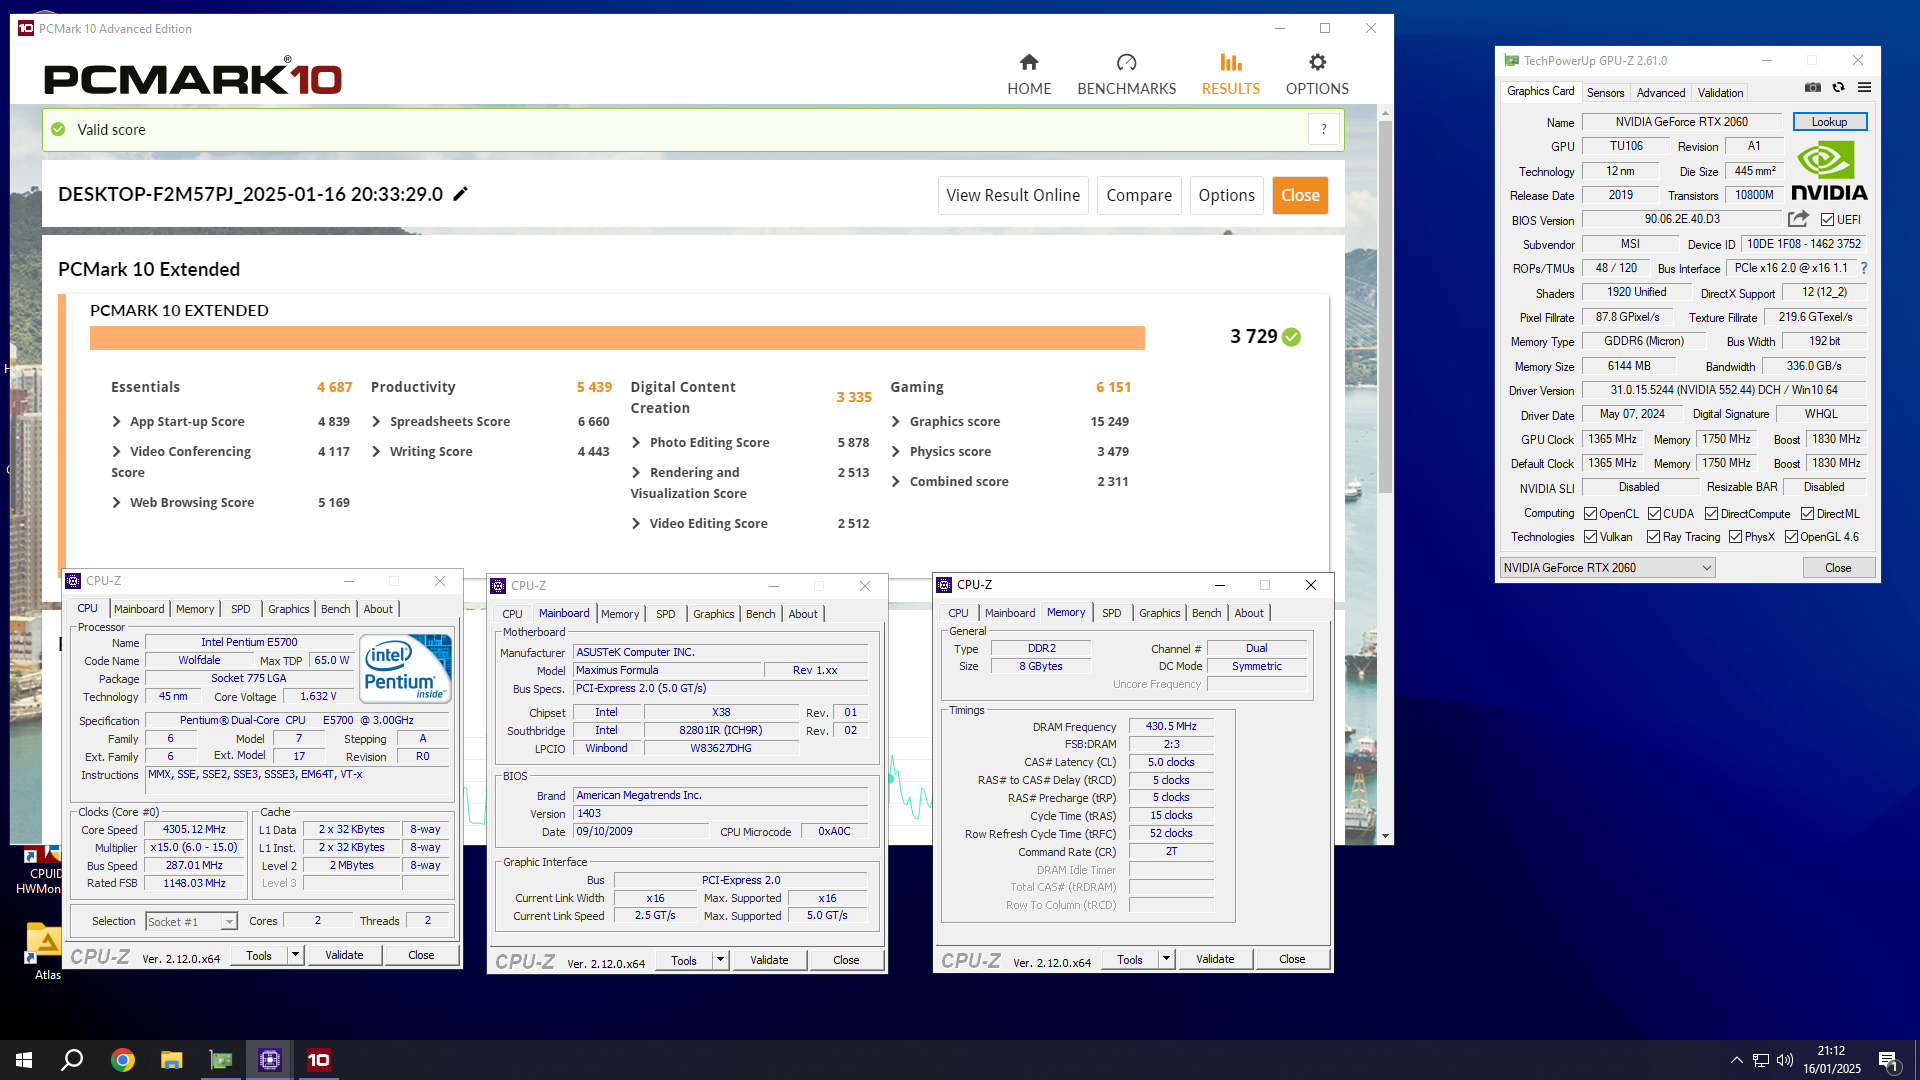This screenshot has height=1080, width=1920.
Task: Open Windows Start menu
Action: (24, 1060)
